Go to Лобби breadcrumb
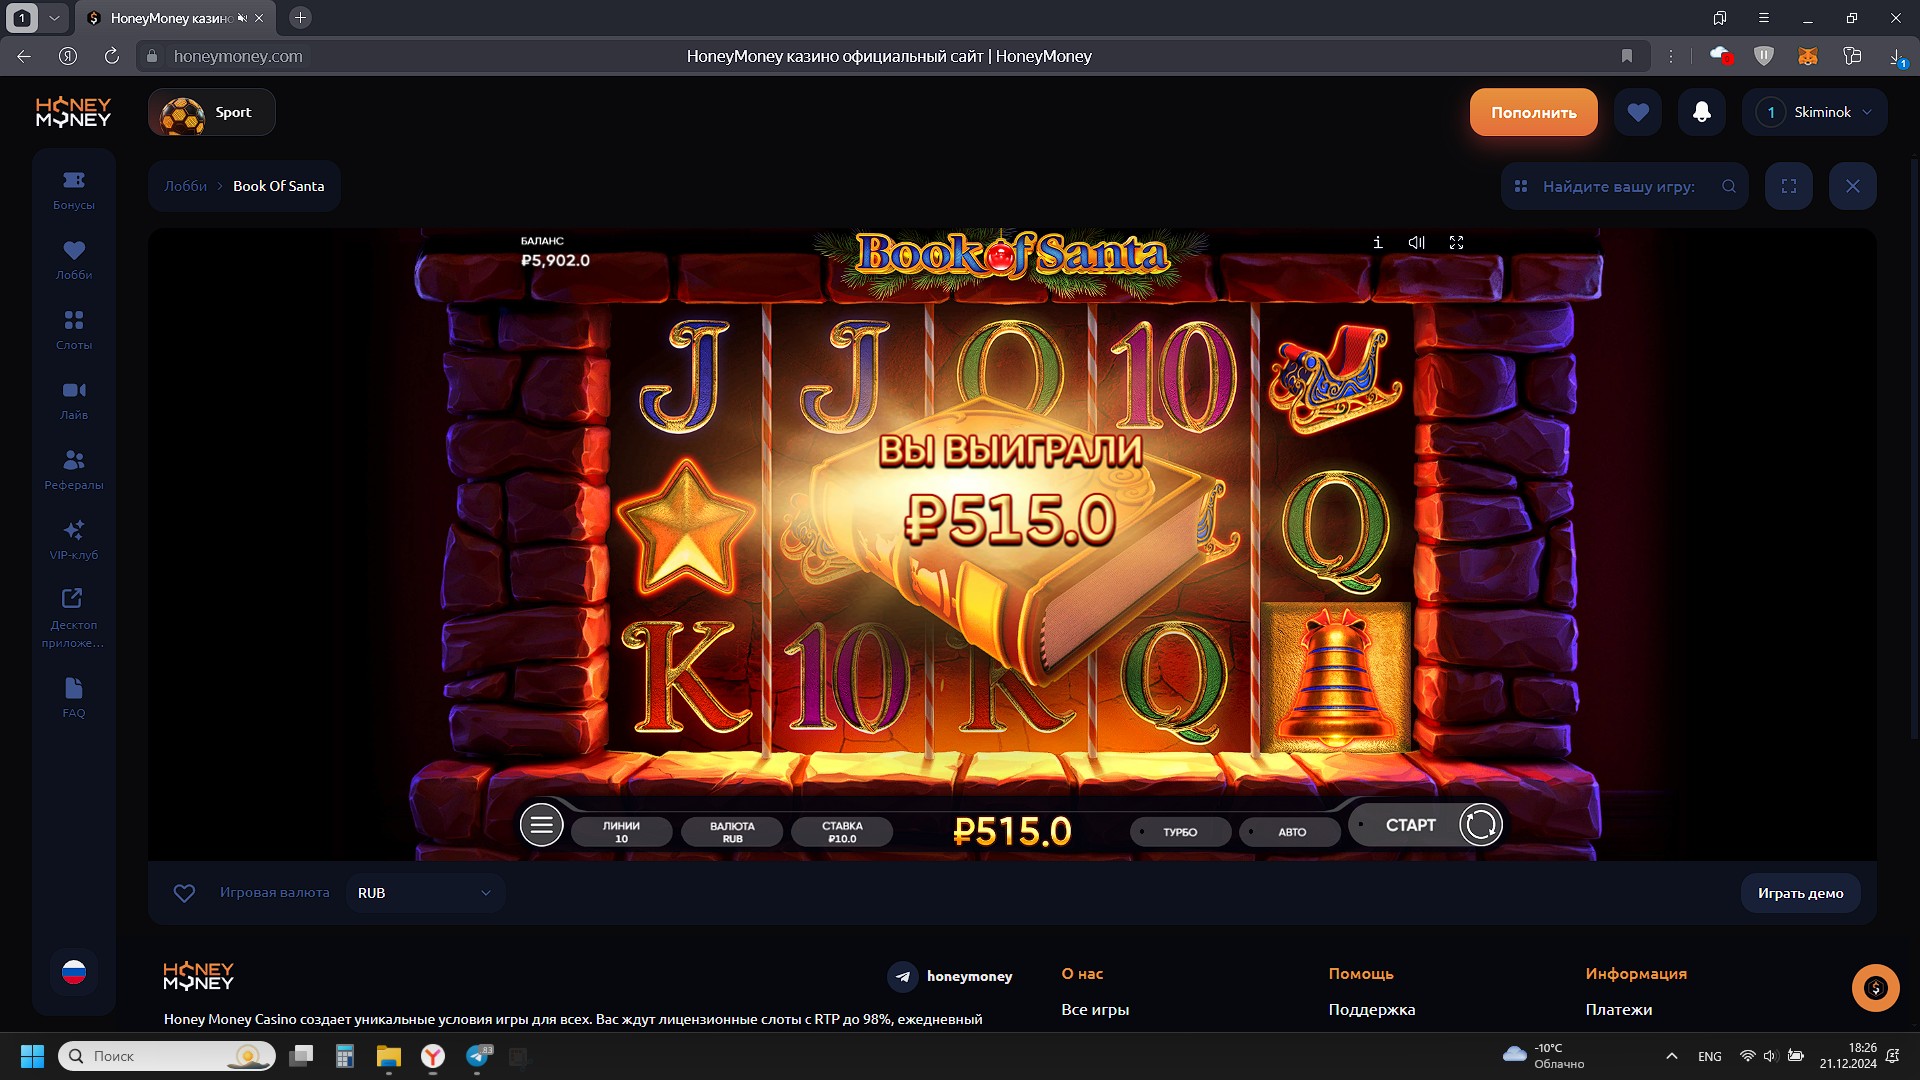This screenshot has width=1920, height=1080. point(186,186)
